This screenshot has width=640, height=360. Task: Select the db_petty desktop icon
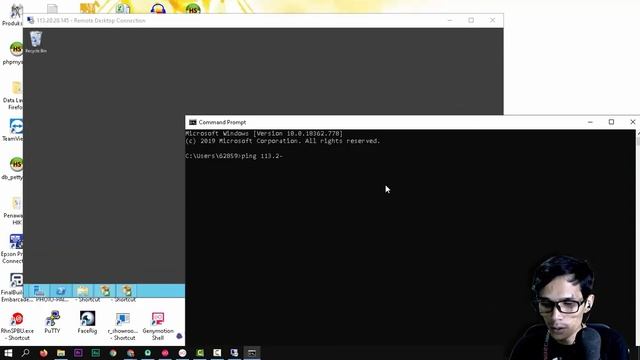13,168
